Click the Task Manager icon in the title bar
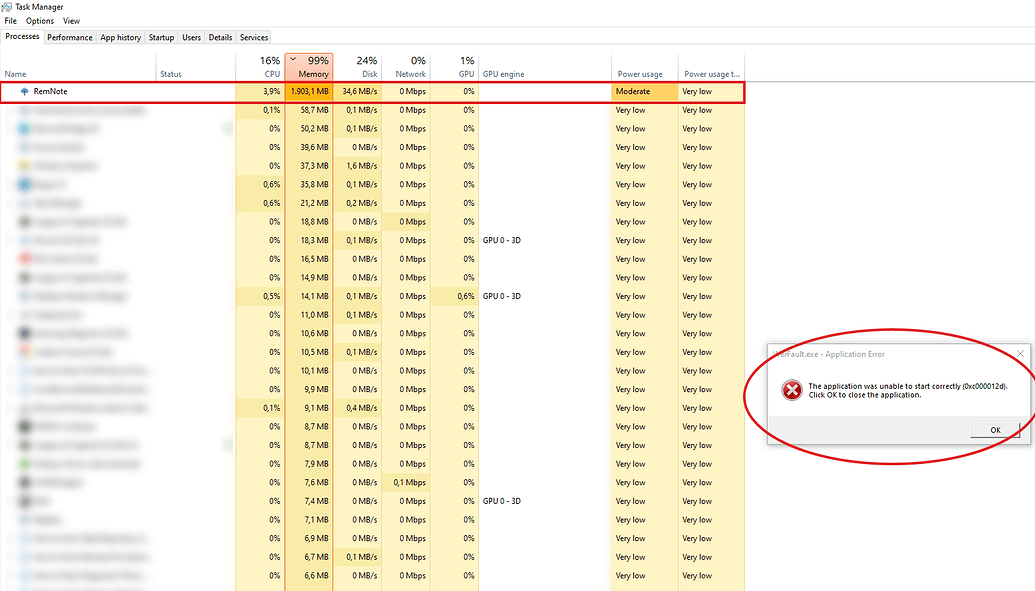Viewport: 1035px width, 591px height. click(8, 5)
